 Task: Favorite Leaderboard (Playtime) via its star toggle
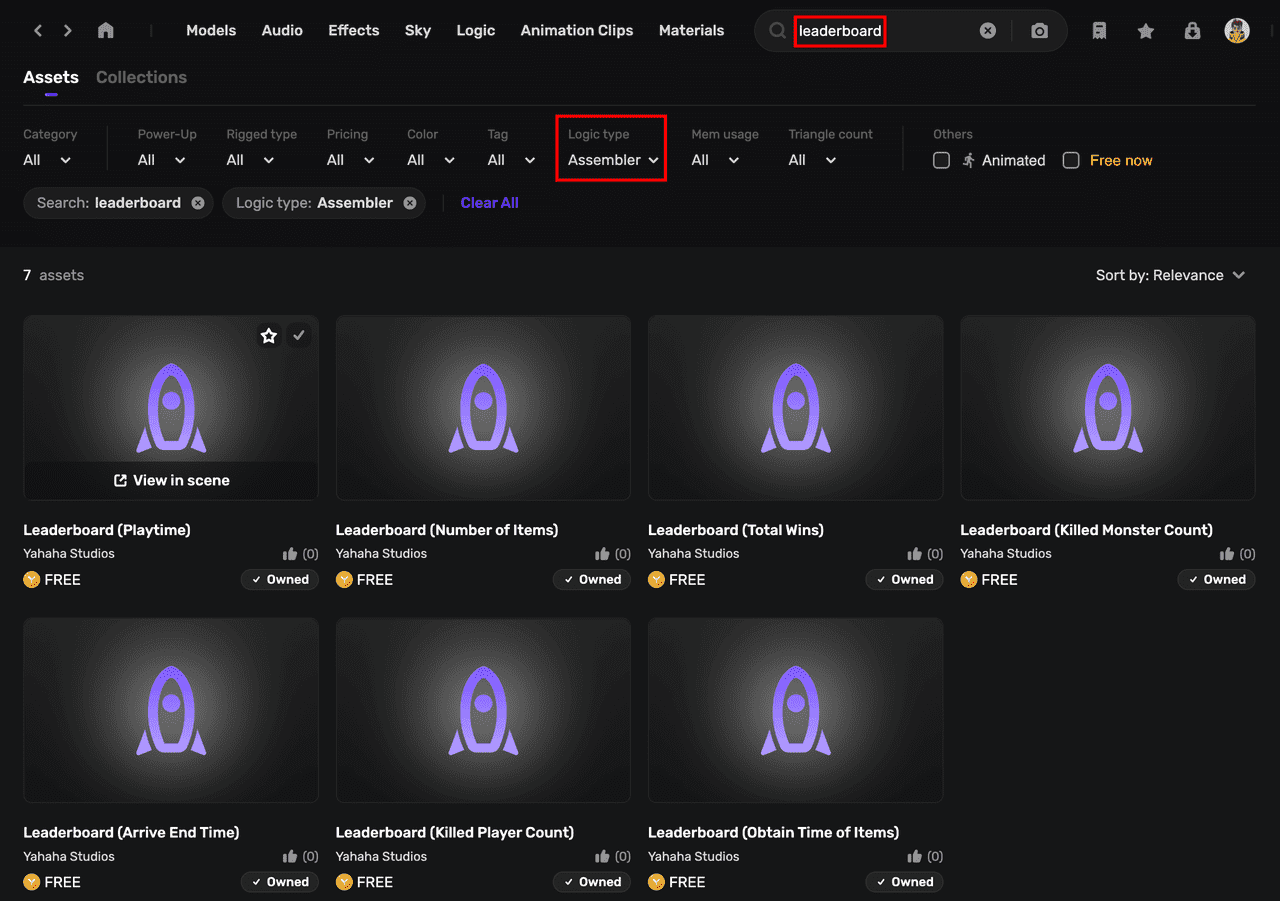click(269, 335)
